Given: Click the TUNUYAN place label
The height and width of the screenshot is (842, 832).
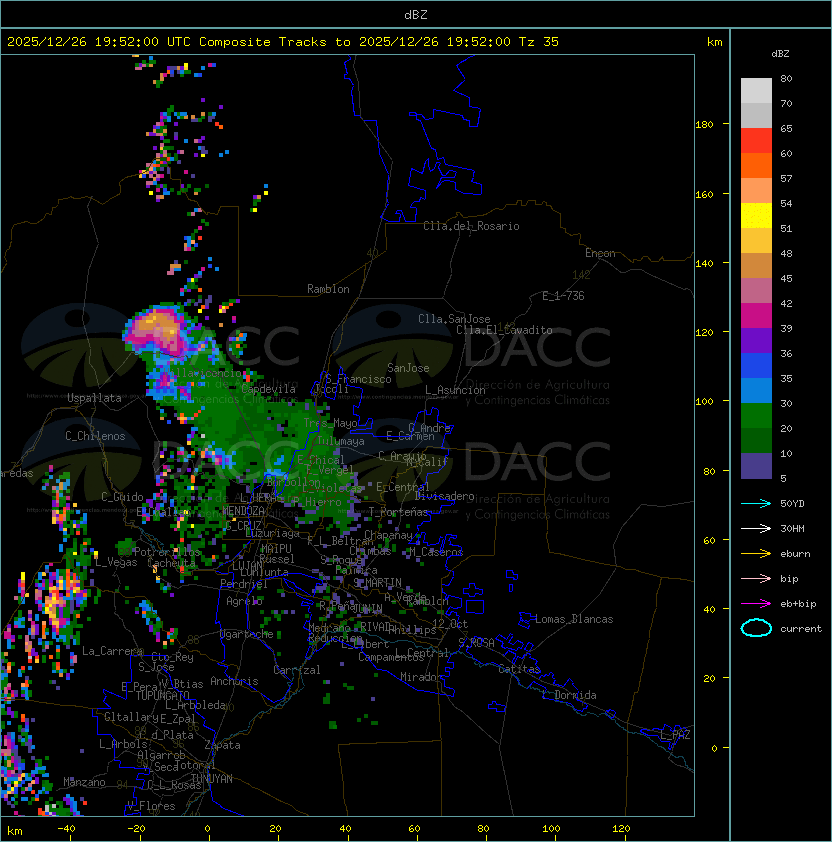Looking at the screenshot, I should [212, 779].
